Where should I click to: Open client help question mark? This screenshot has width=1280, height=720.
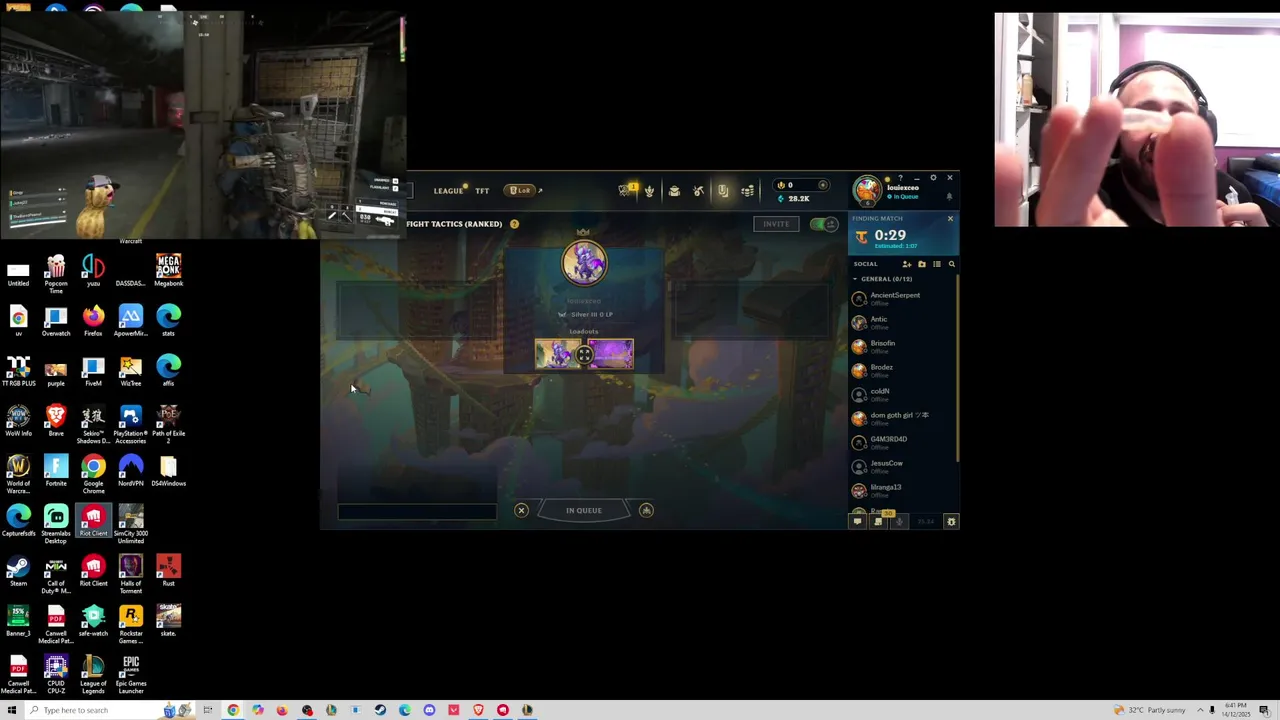point(900,178)
